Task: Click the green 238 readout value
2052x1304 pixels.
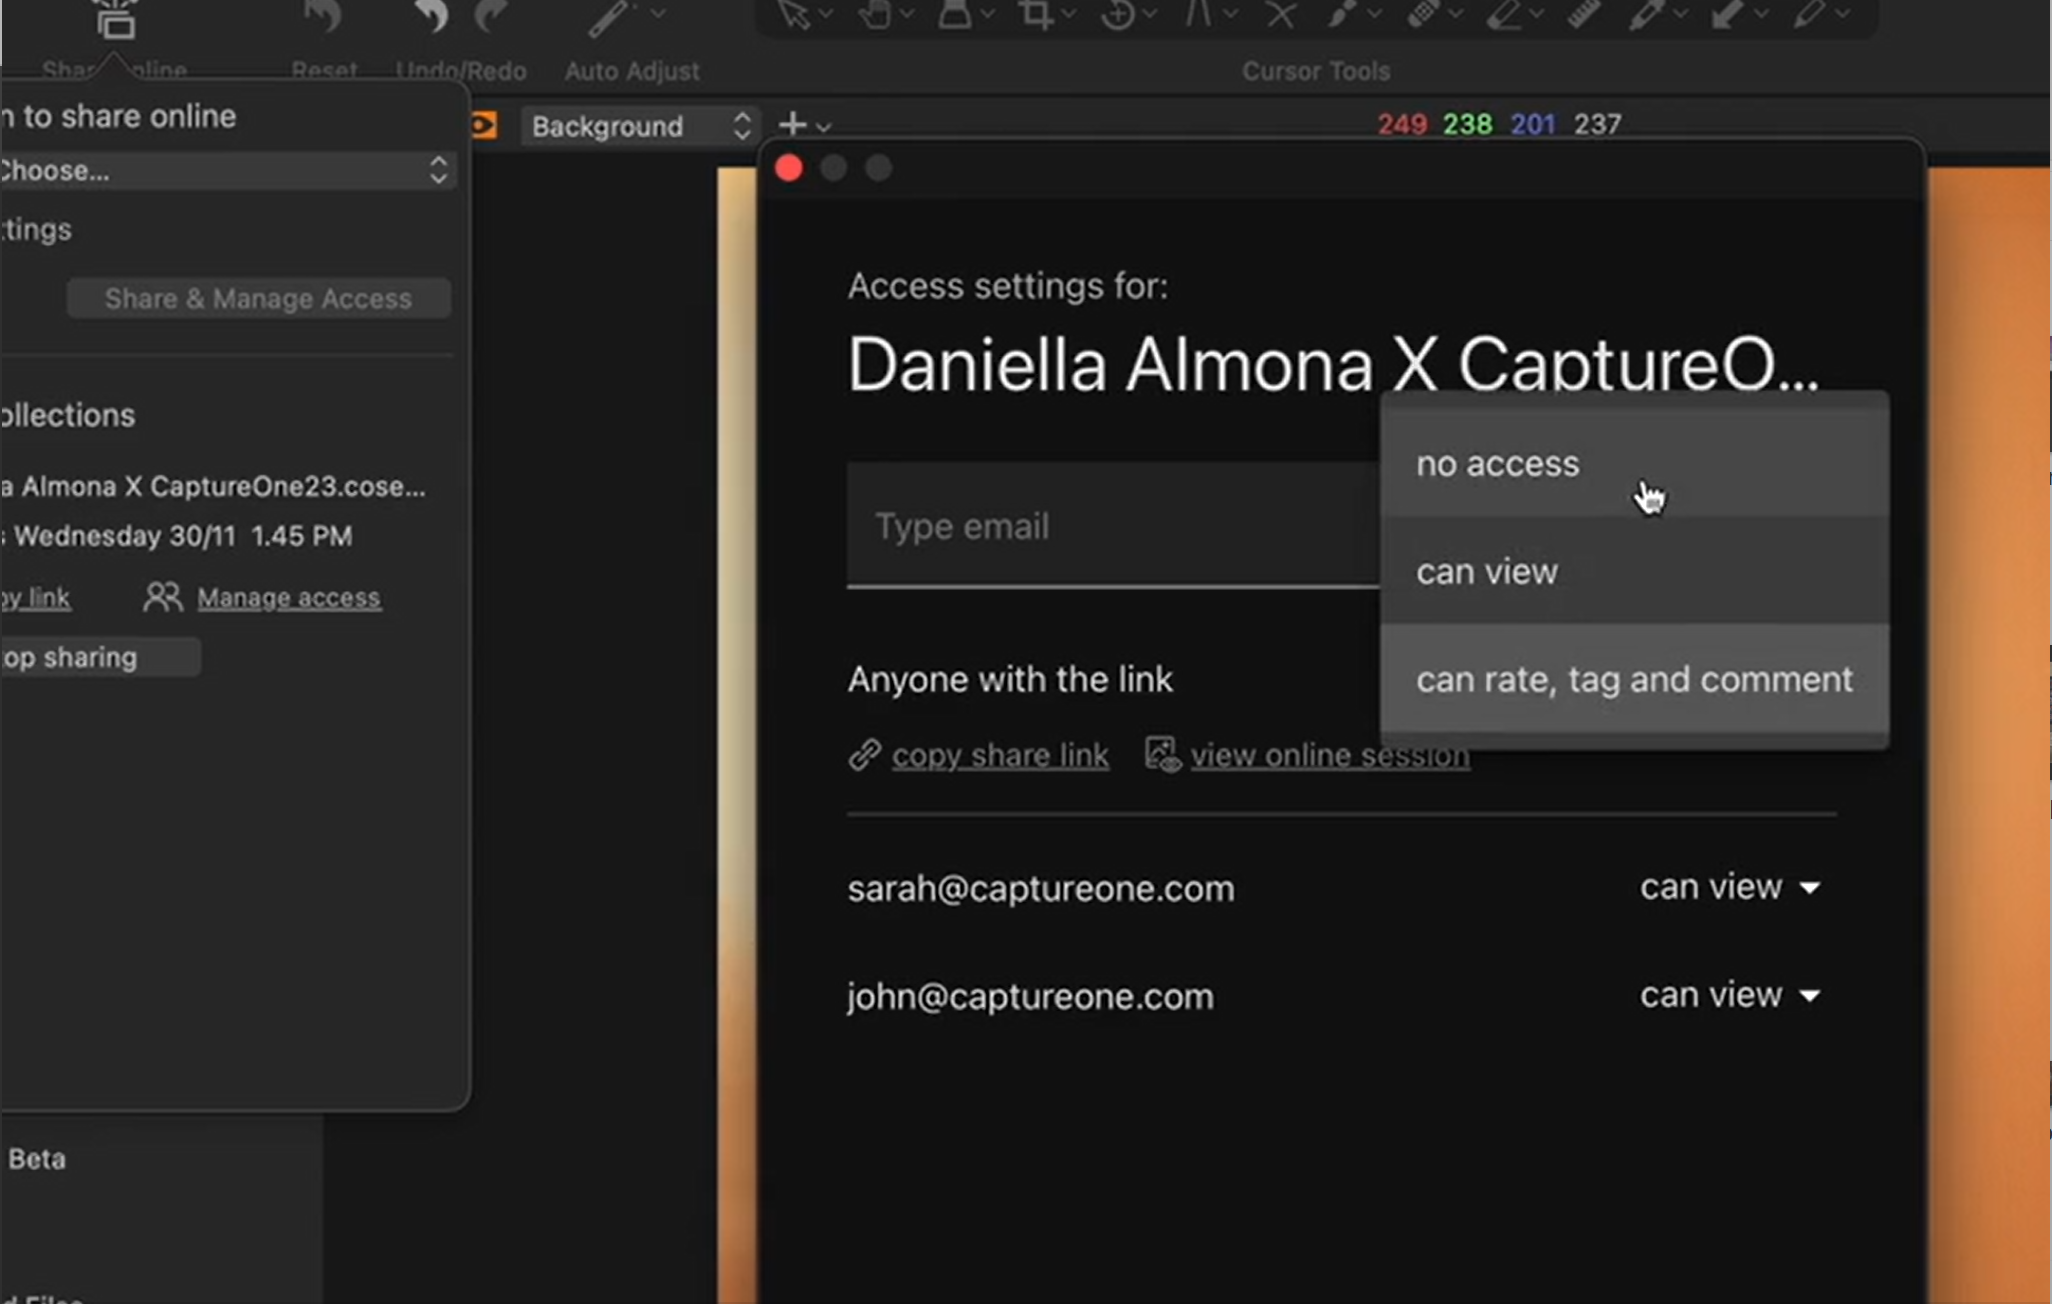Action: pos(1467,124)
